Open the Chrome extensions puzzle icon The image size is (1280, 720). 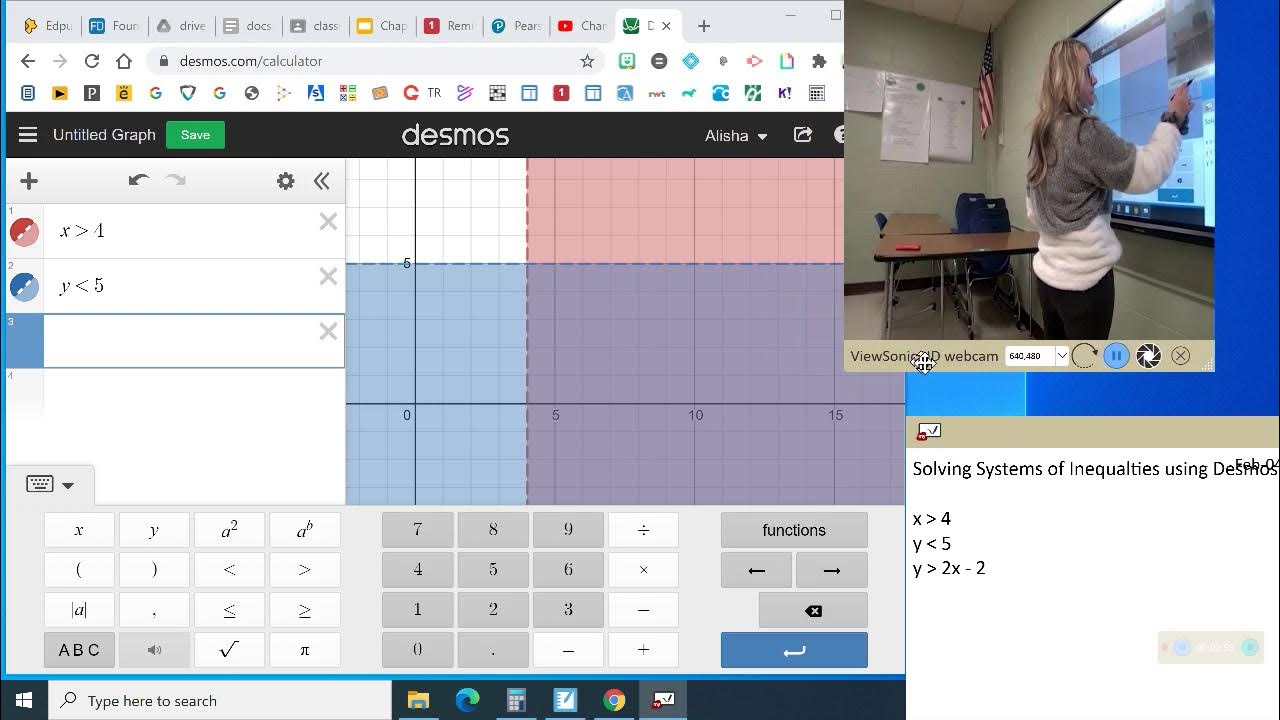pyautogui.click(x=819, y=61)
